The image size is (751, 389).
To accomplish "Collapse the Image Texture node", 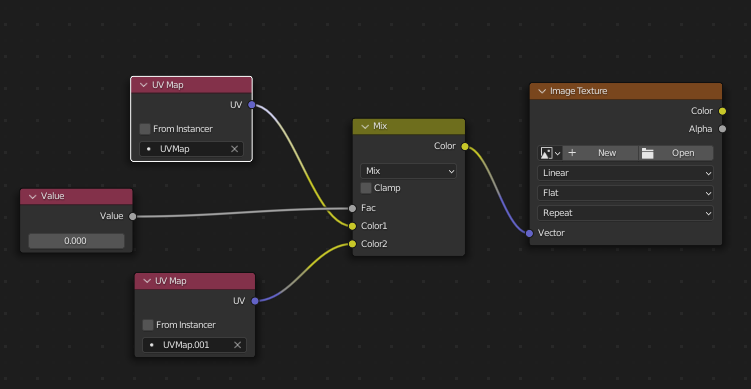I will [542, 91].
